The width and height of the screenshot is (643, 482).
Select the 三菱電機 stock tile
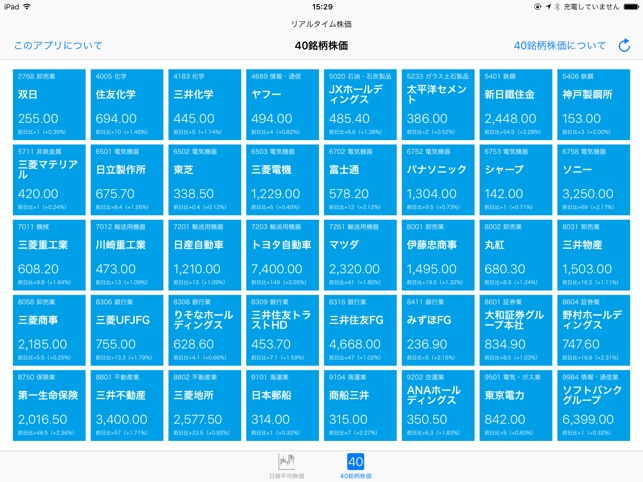click(x=283, y=180)
